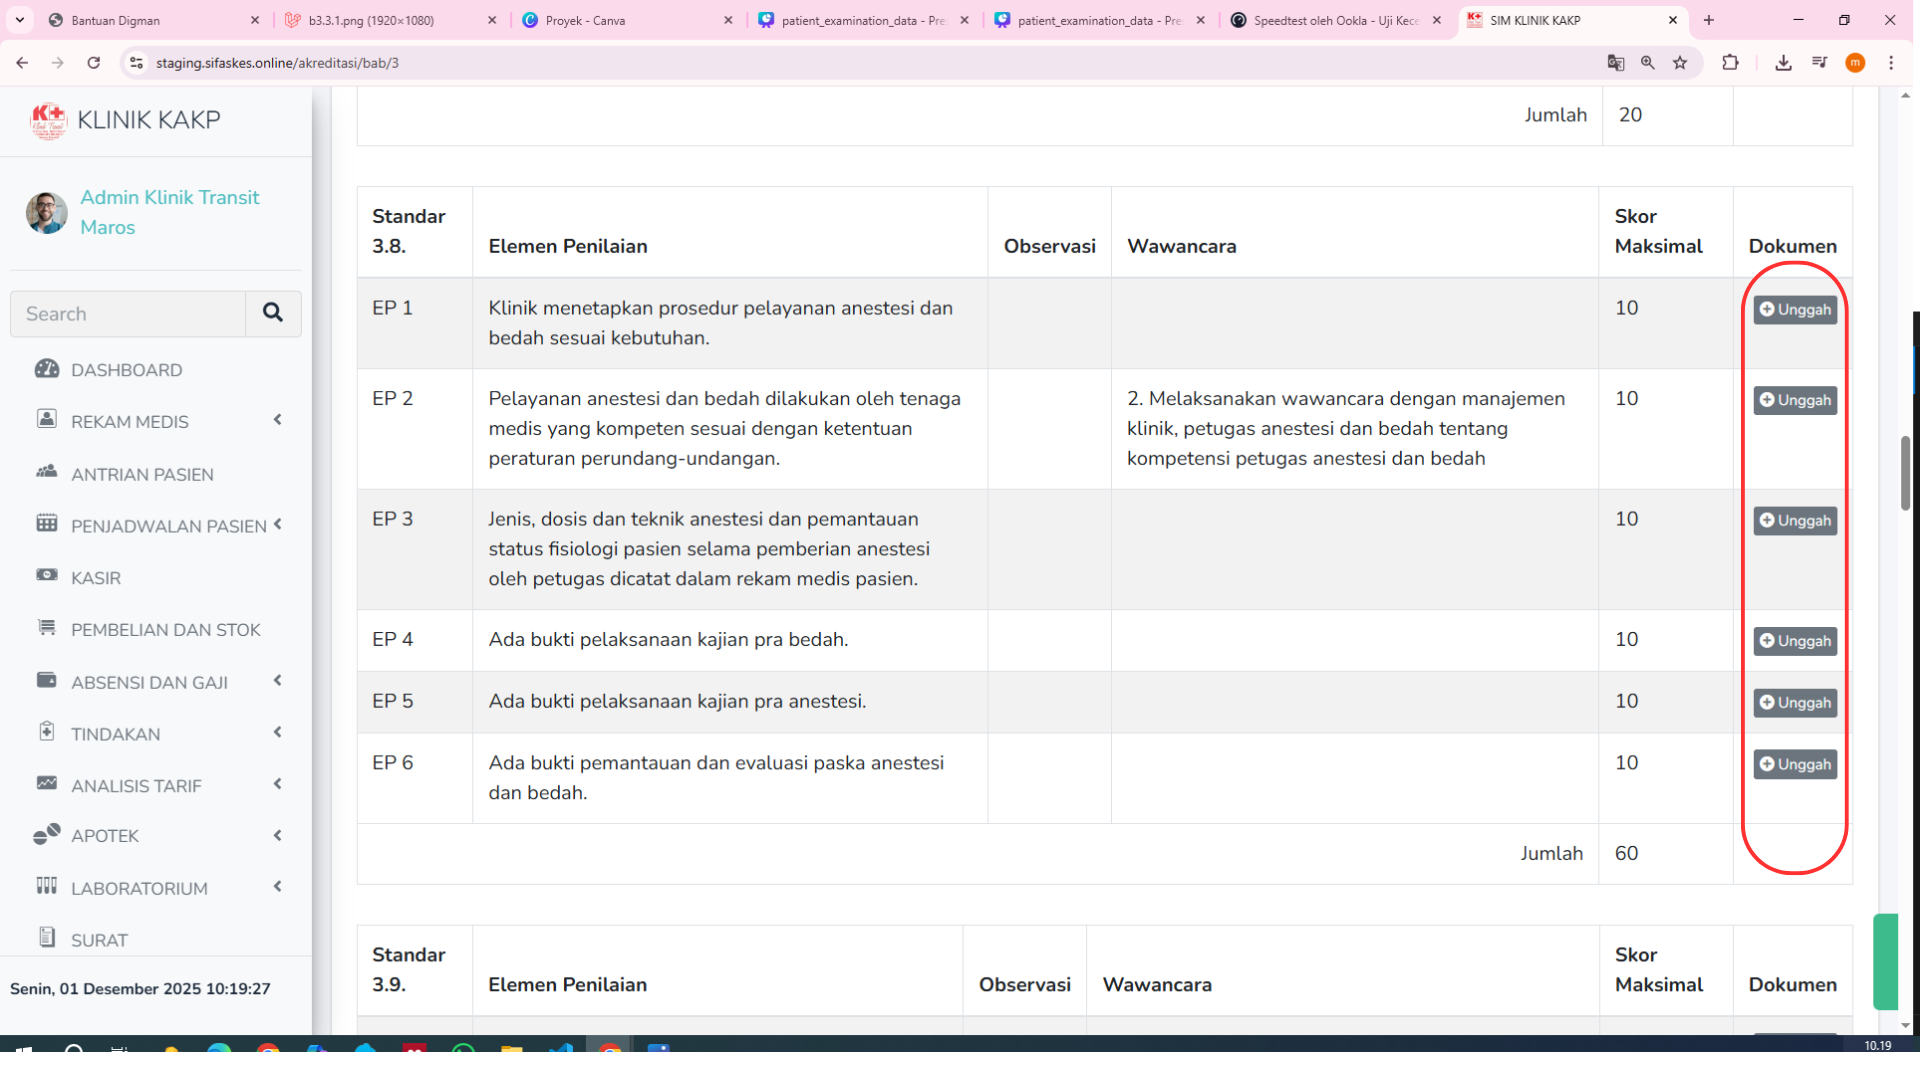Click the Antrian Pasien people icon
The height and width of the screenshot is (1080, 1920).
47,472
